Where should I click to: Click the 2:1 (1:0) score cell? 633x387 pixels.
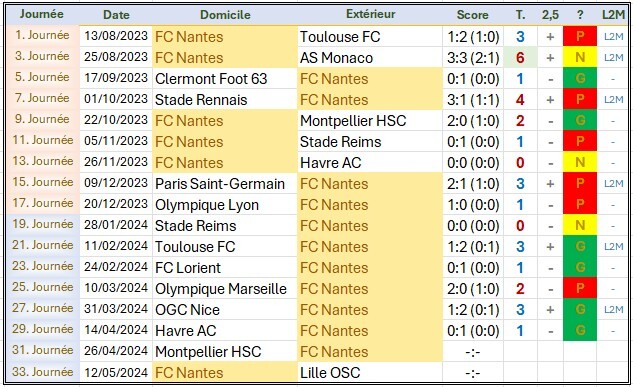pos(473,184)
